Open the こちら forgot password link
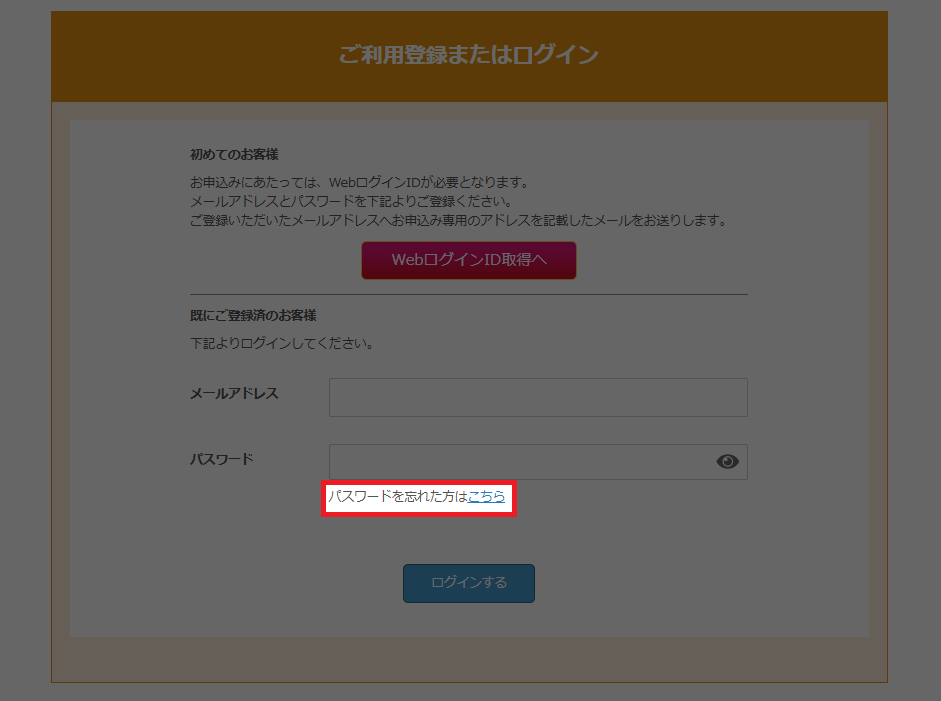This screenshot has height=701, width=941. 486,496
